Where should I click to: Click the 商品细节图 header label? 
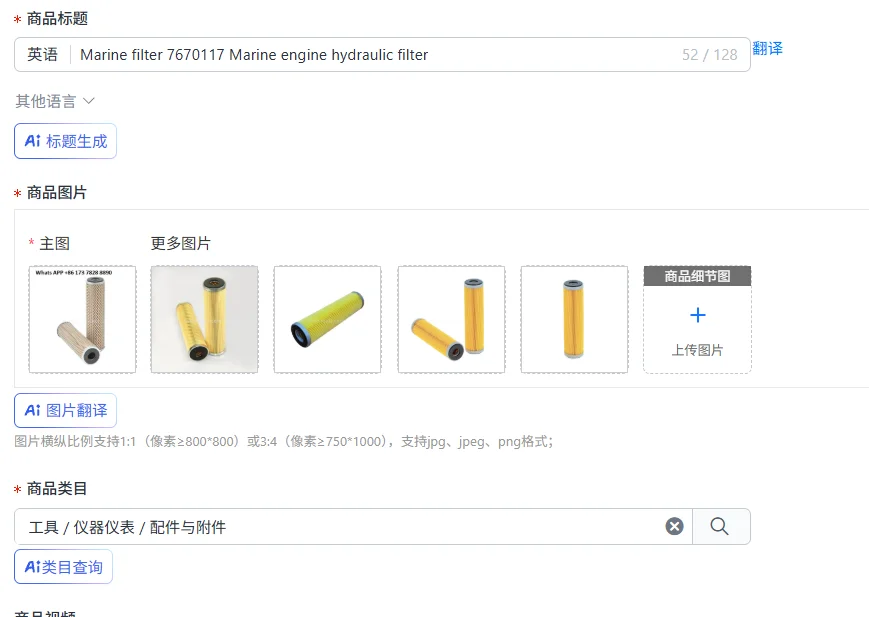[697, 276]
